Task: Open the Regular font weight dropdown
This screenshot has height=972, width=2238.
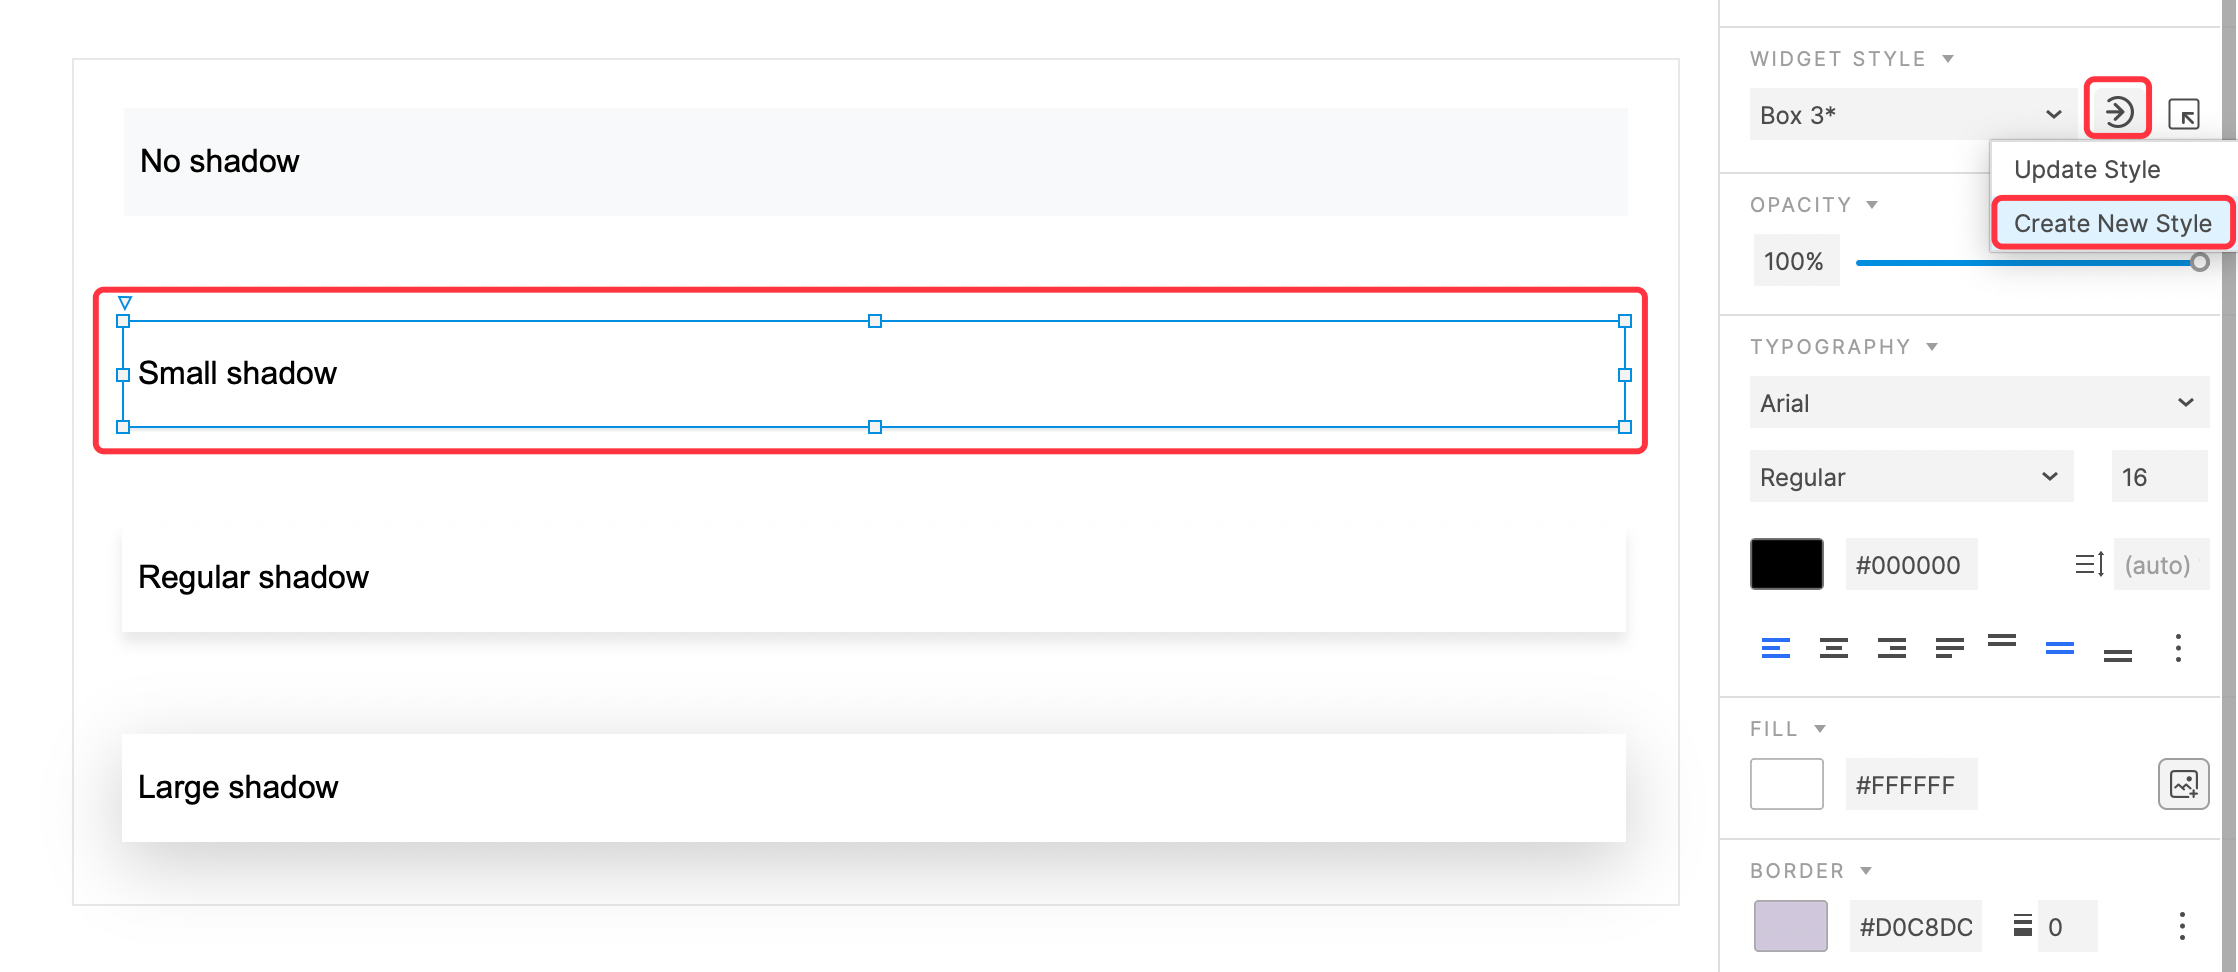Action: 1909,476
